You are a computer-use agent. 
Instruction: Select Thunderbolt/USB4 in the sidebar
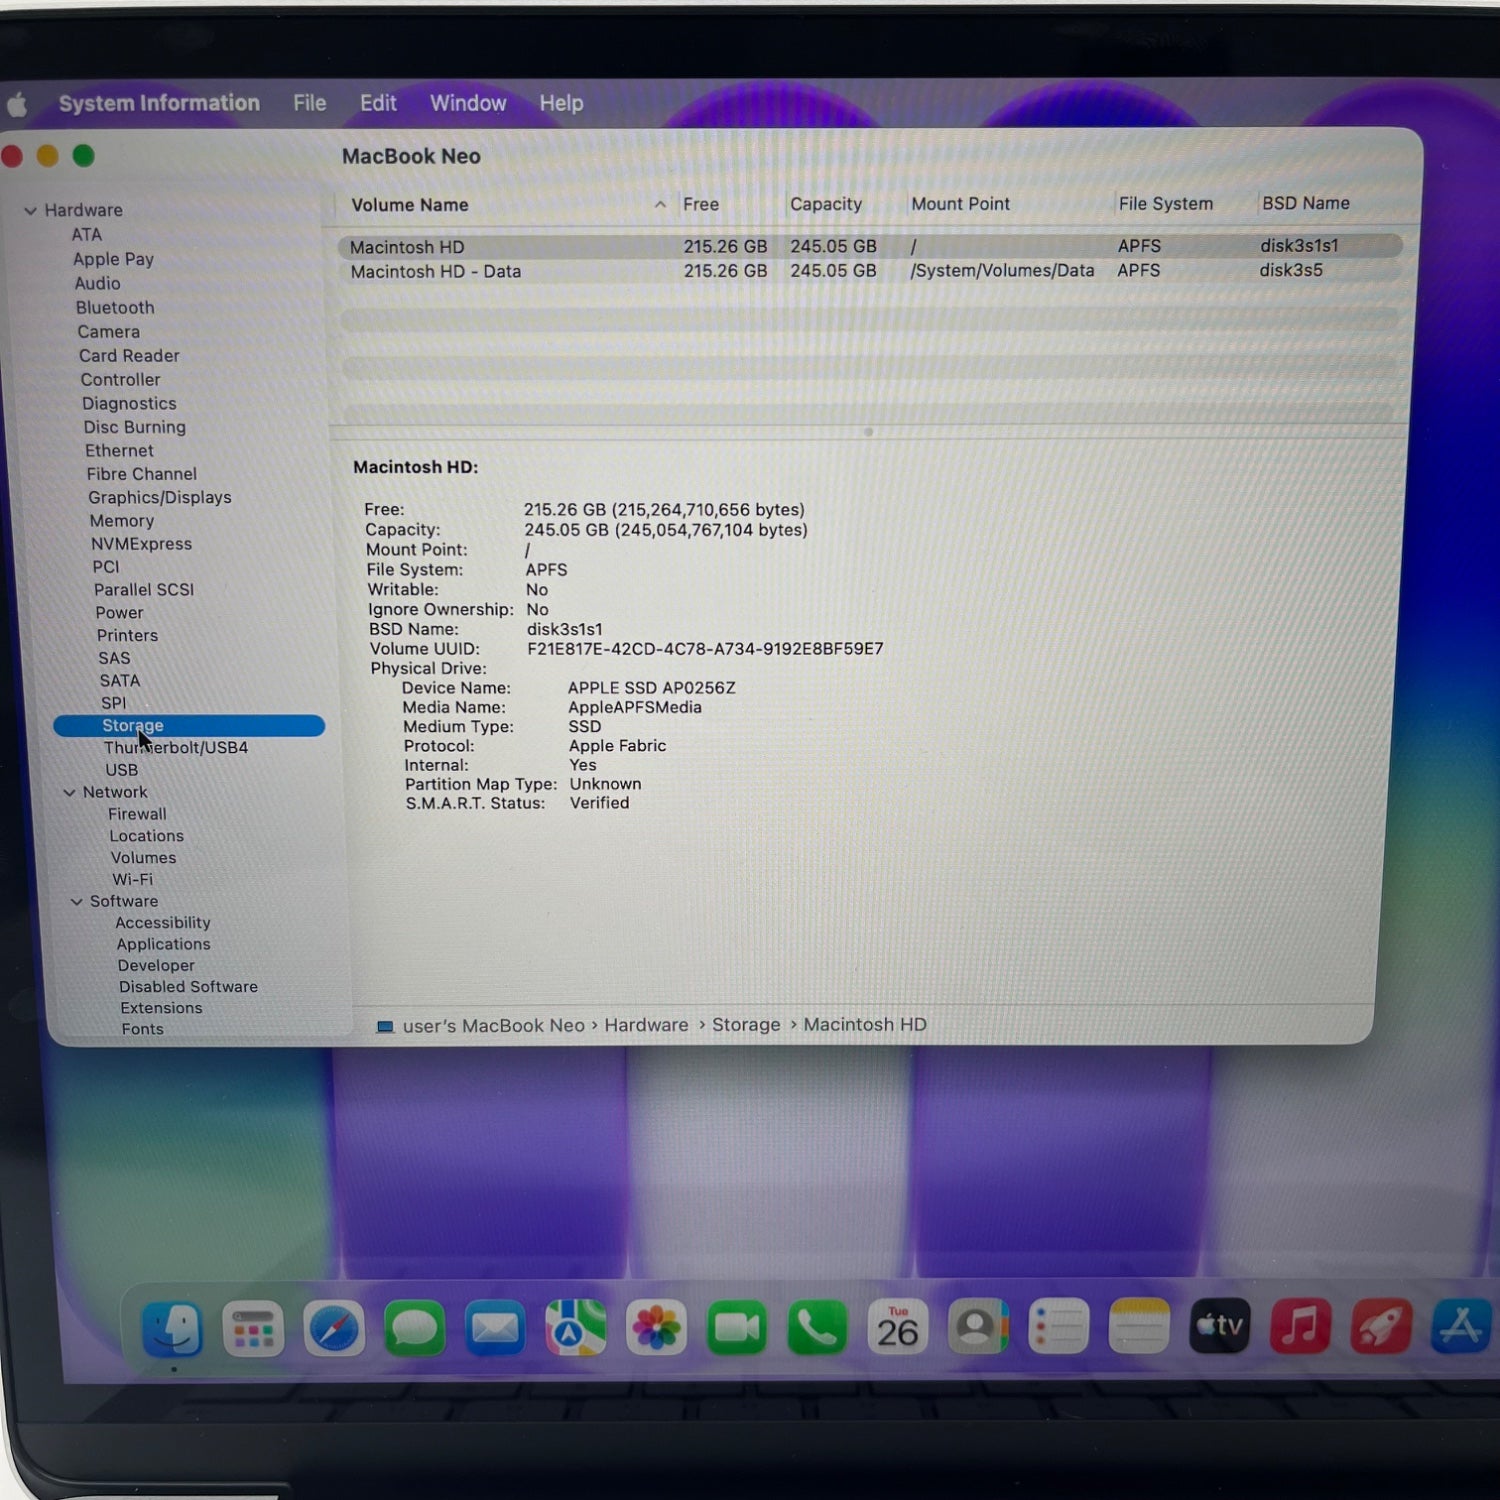pyautogui.click(x=176, y=748)
